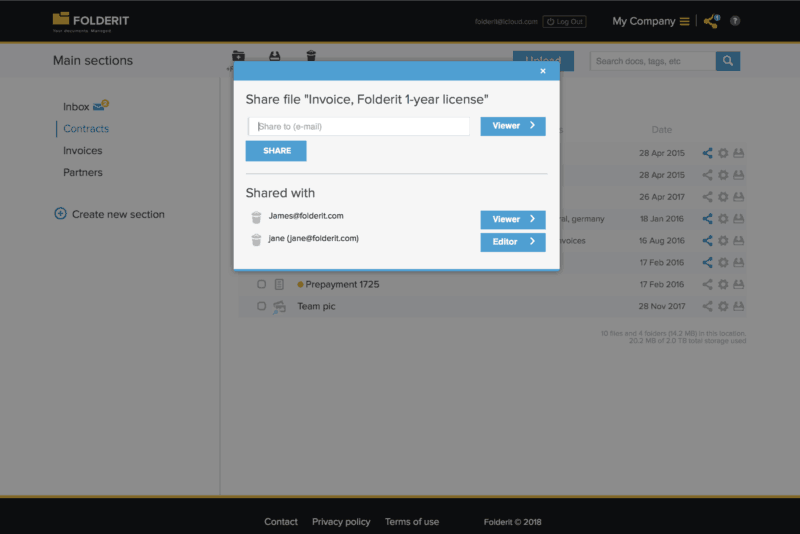
Task: Open the My Company hamburger menu
Action: coord(685,21)
